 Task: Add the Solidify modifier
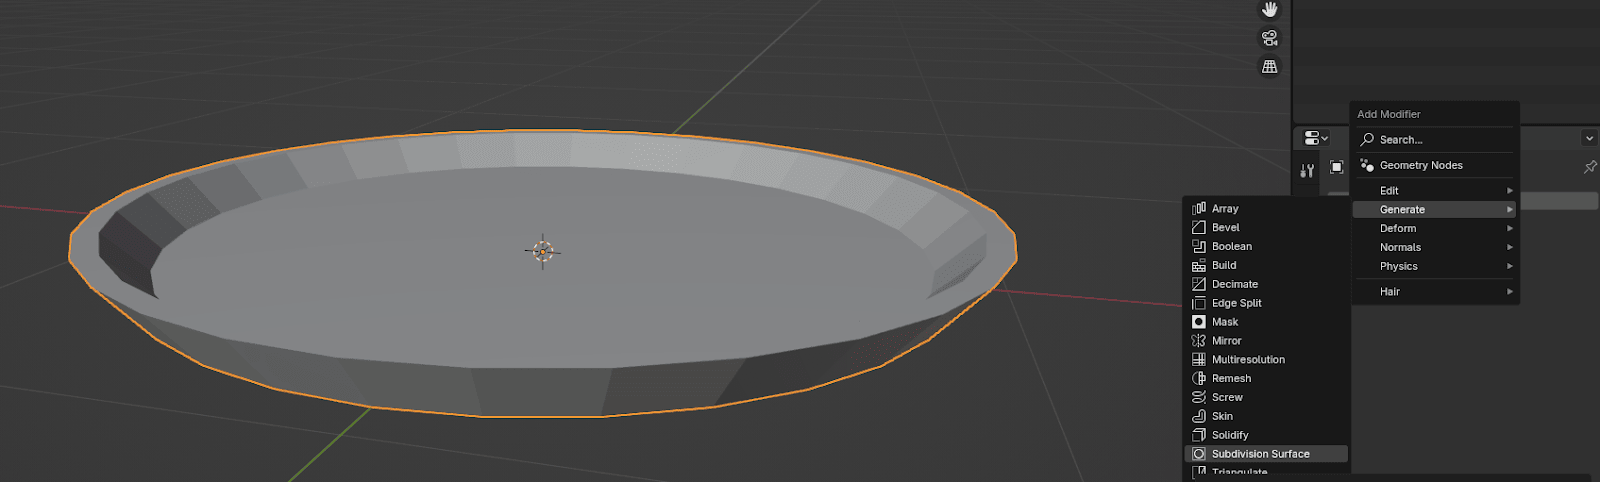point(1230,435)
